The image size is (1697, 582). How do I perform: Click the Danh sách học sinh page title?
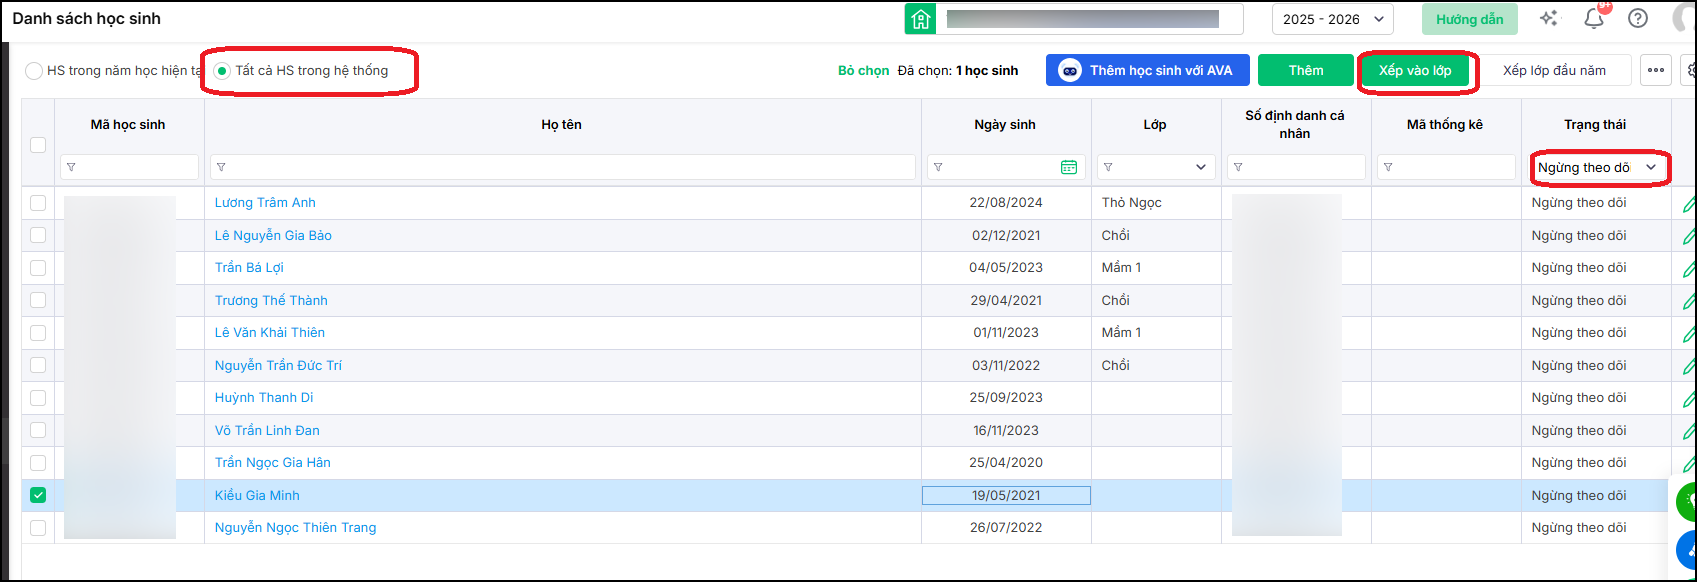click(86, 19)
